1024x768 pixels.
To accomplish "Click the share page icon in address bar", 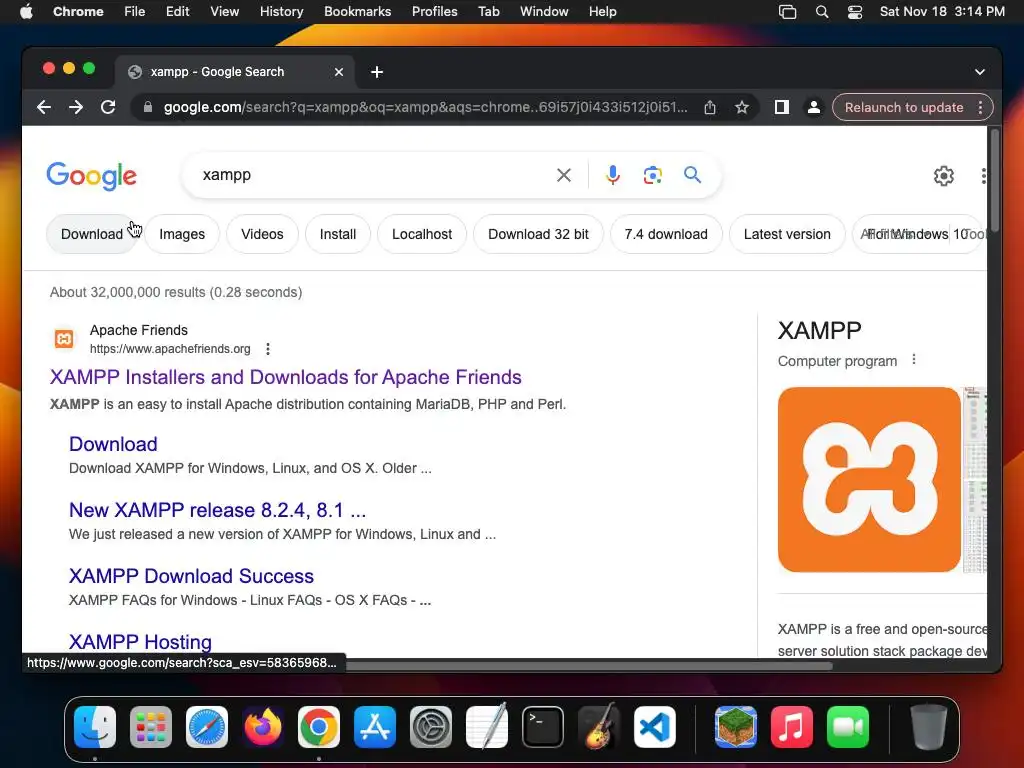I will pos(710,107).
